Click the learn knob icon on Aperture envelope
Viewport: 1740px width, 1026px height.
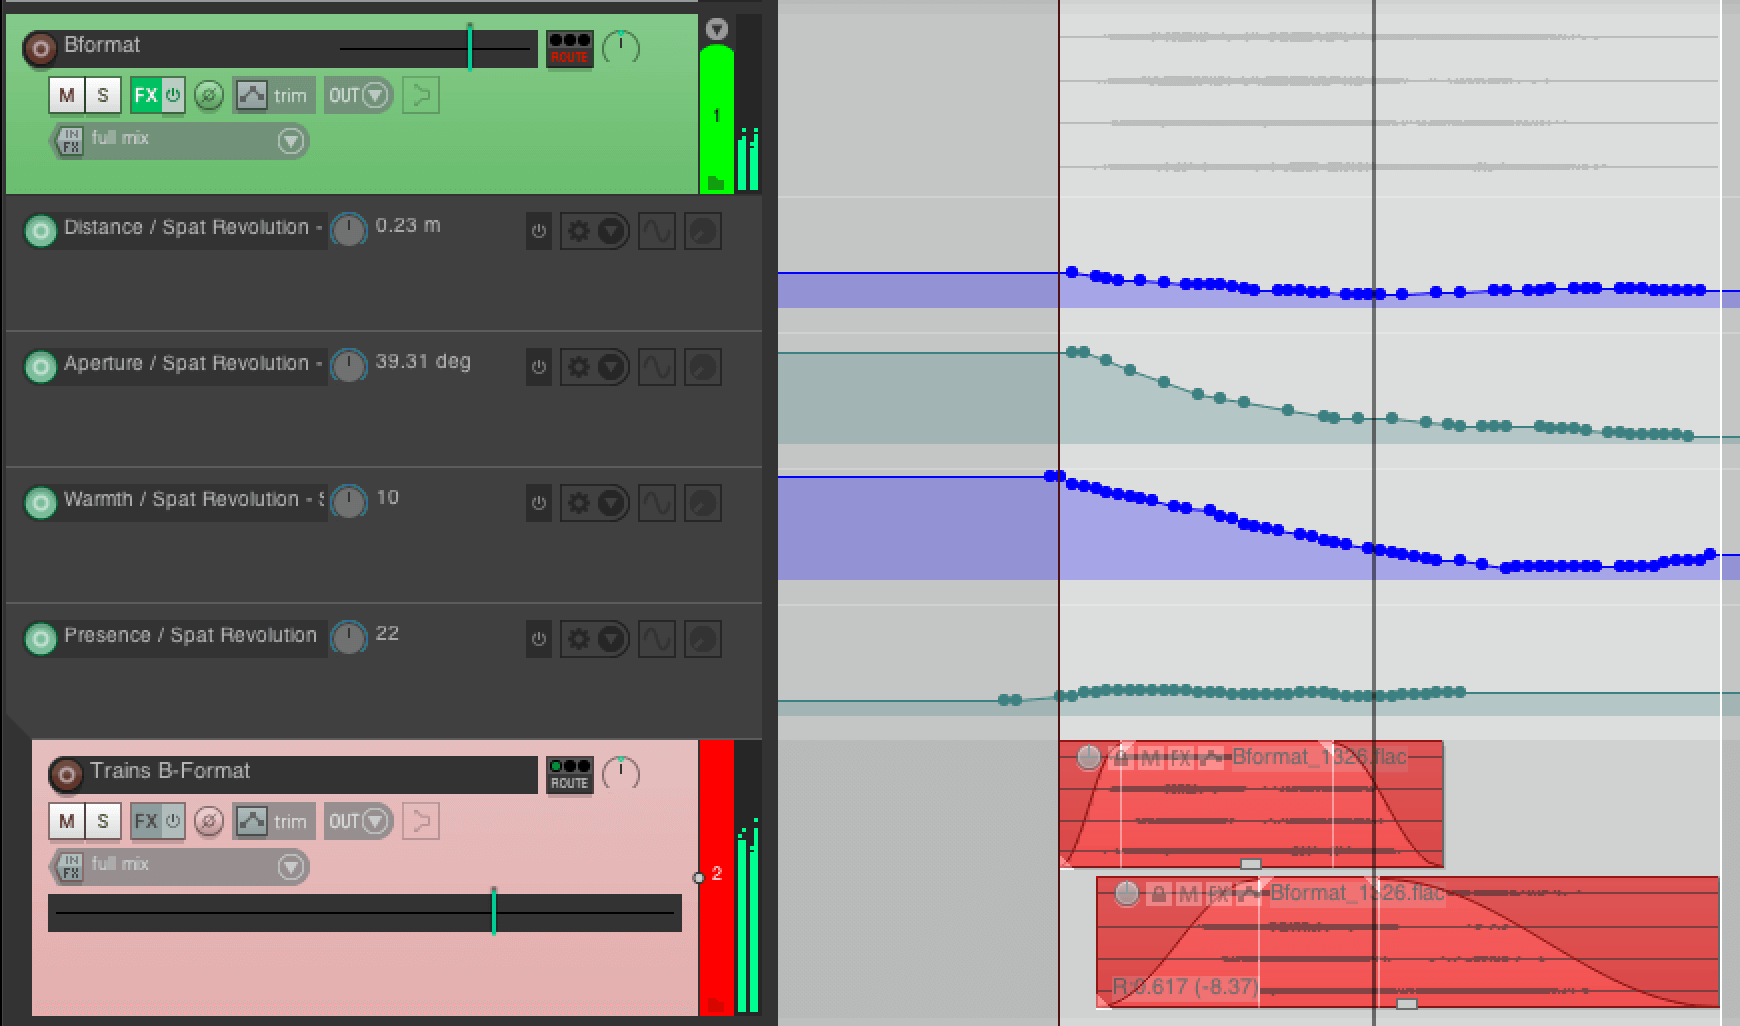(703, 367)
